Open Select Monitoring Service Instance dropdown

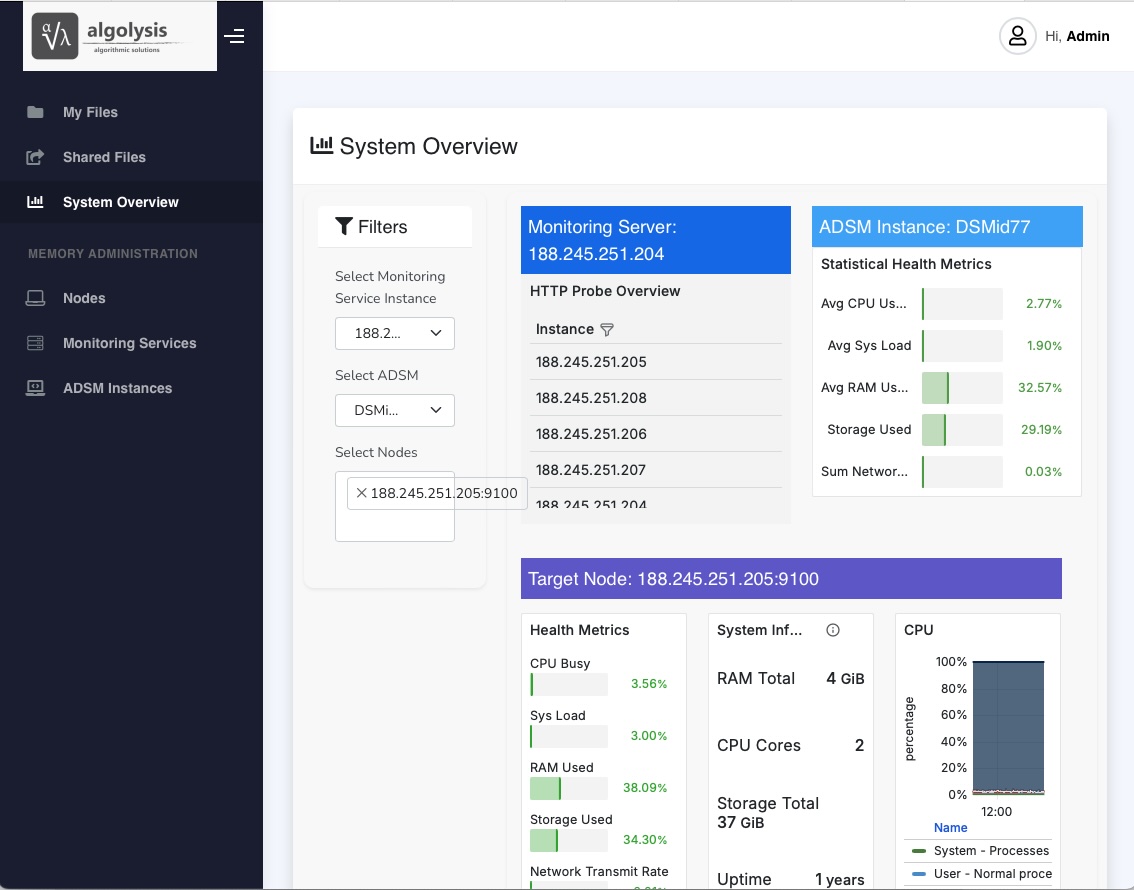(394, 333)
